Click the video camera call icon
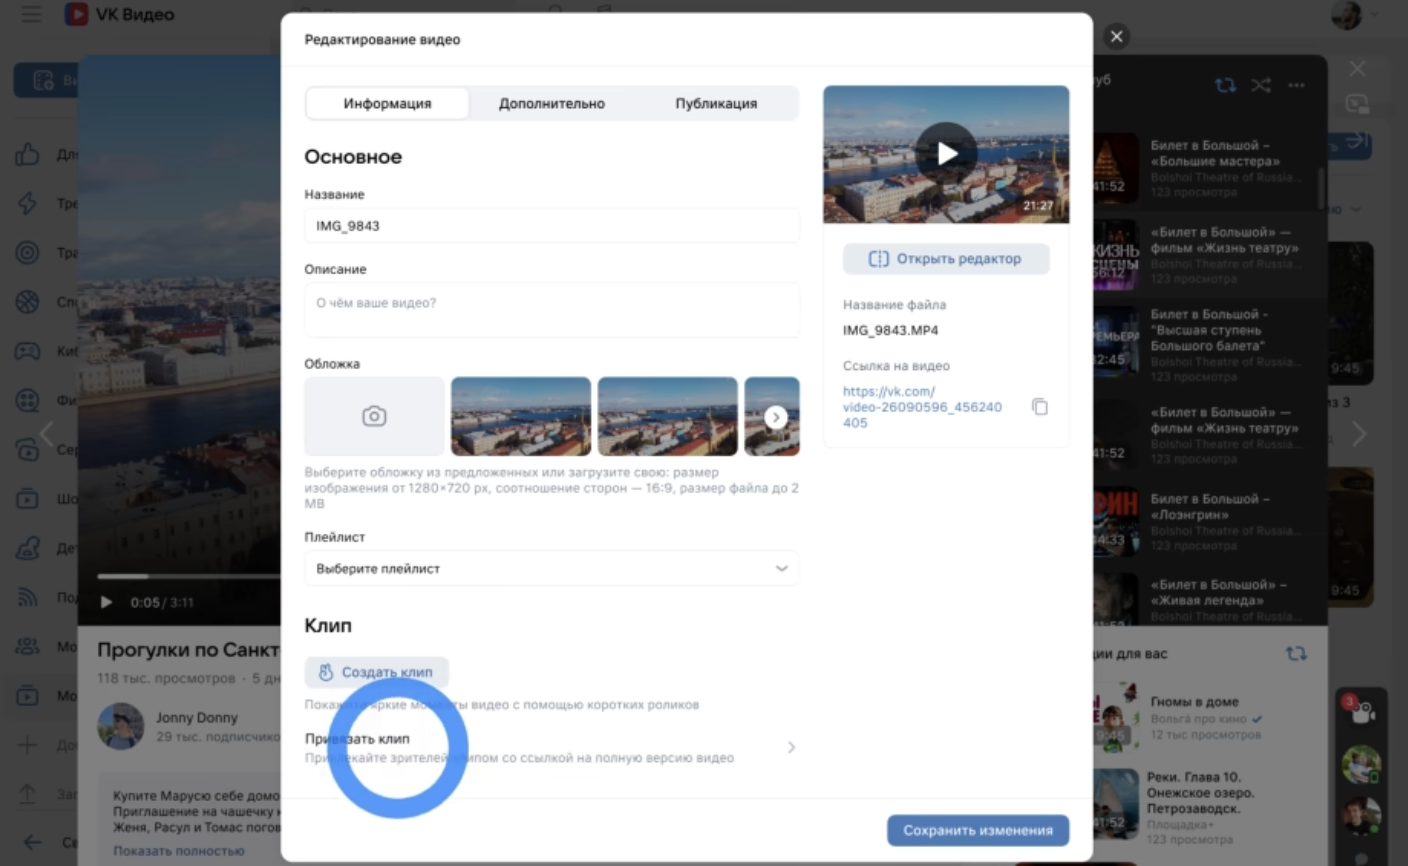1408x866 pixels. [x=1360, y=712]
